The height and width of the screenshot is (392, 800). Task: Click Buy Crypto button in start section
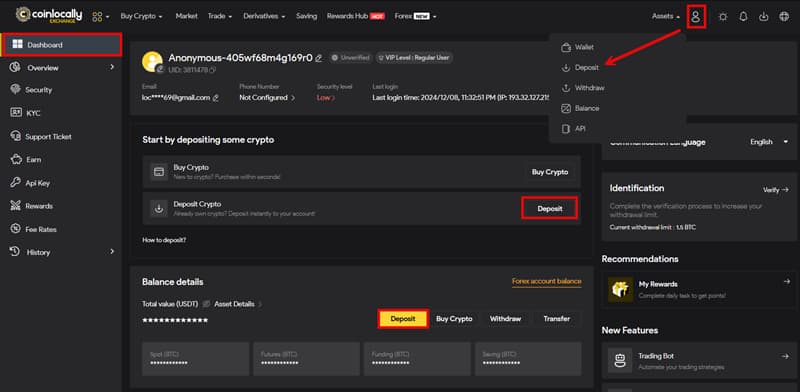click(x=550, y=172)
